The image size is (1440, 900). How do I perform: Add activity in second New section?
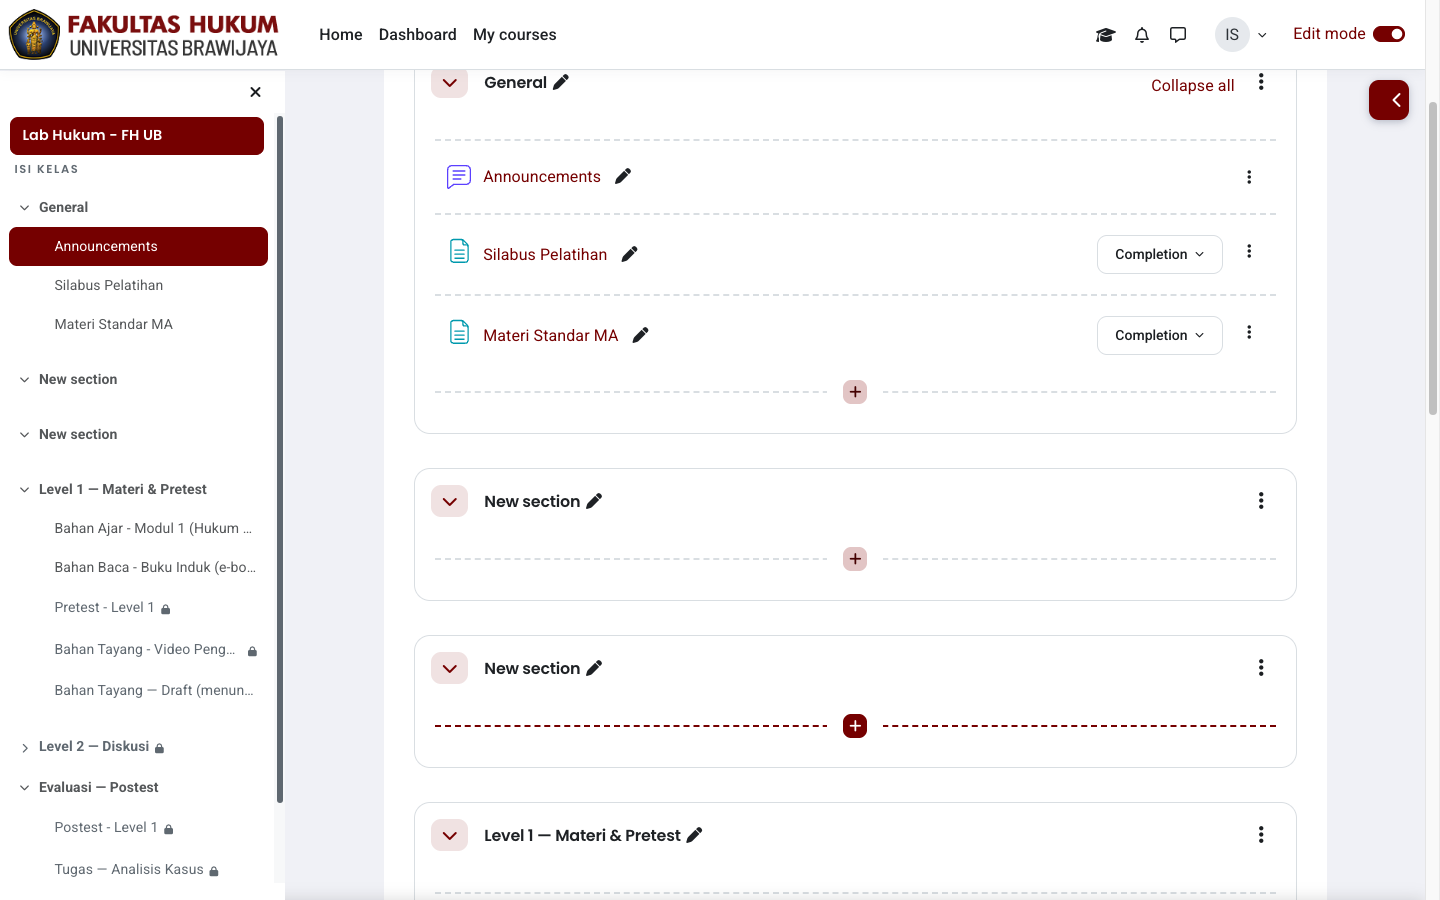(855, 726)
